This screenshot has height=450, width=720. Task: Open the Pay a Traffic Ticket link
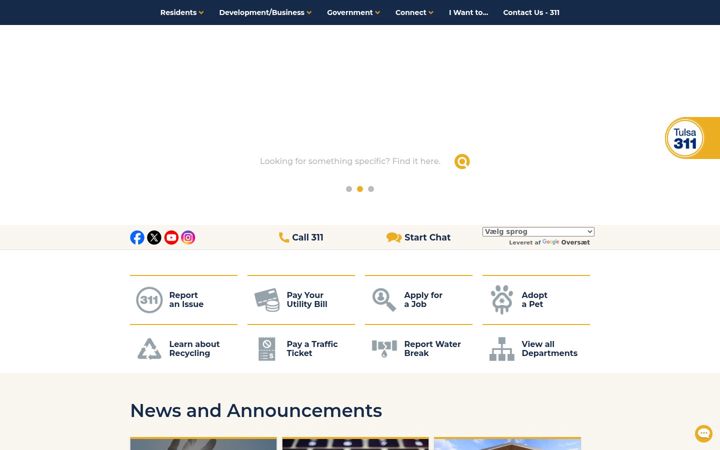click(312, 349)
